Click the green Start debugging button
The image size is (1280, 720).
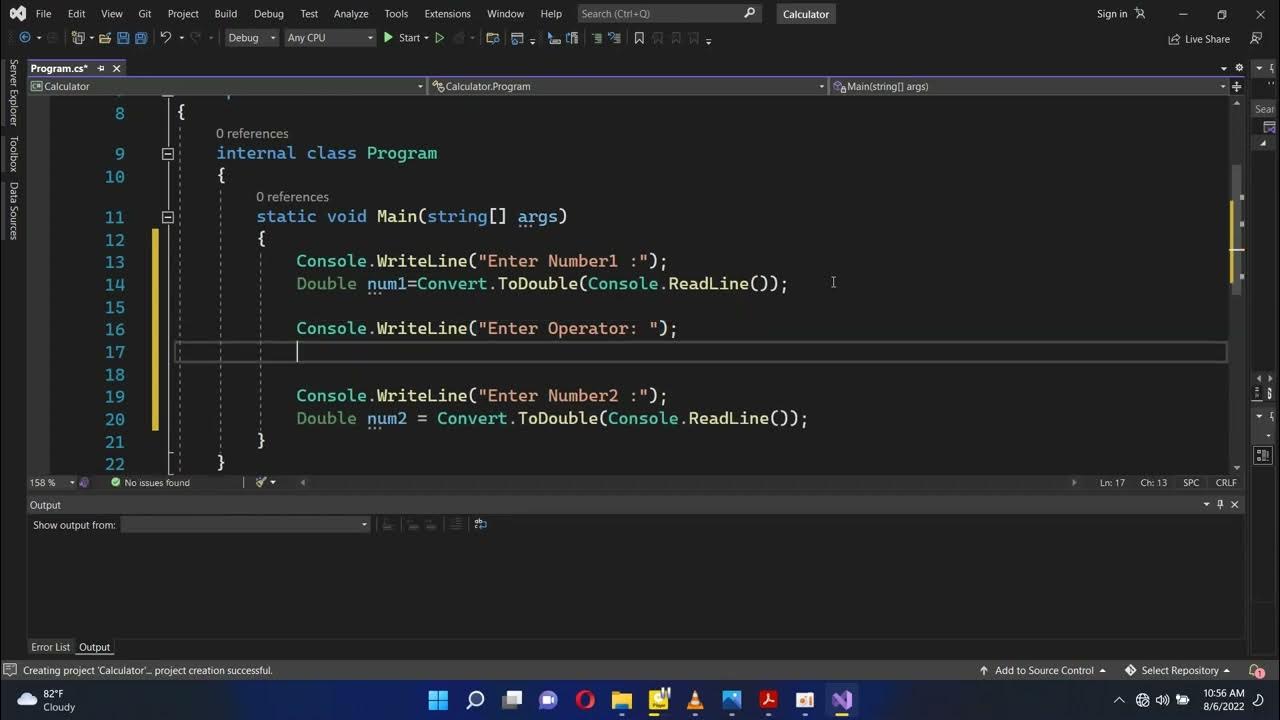402,38
